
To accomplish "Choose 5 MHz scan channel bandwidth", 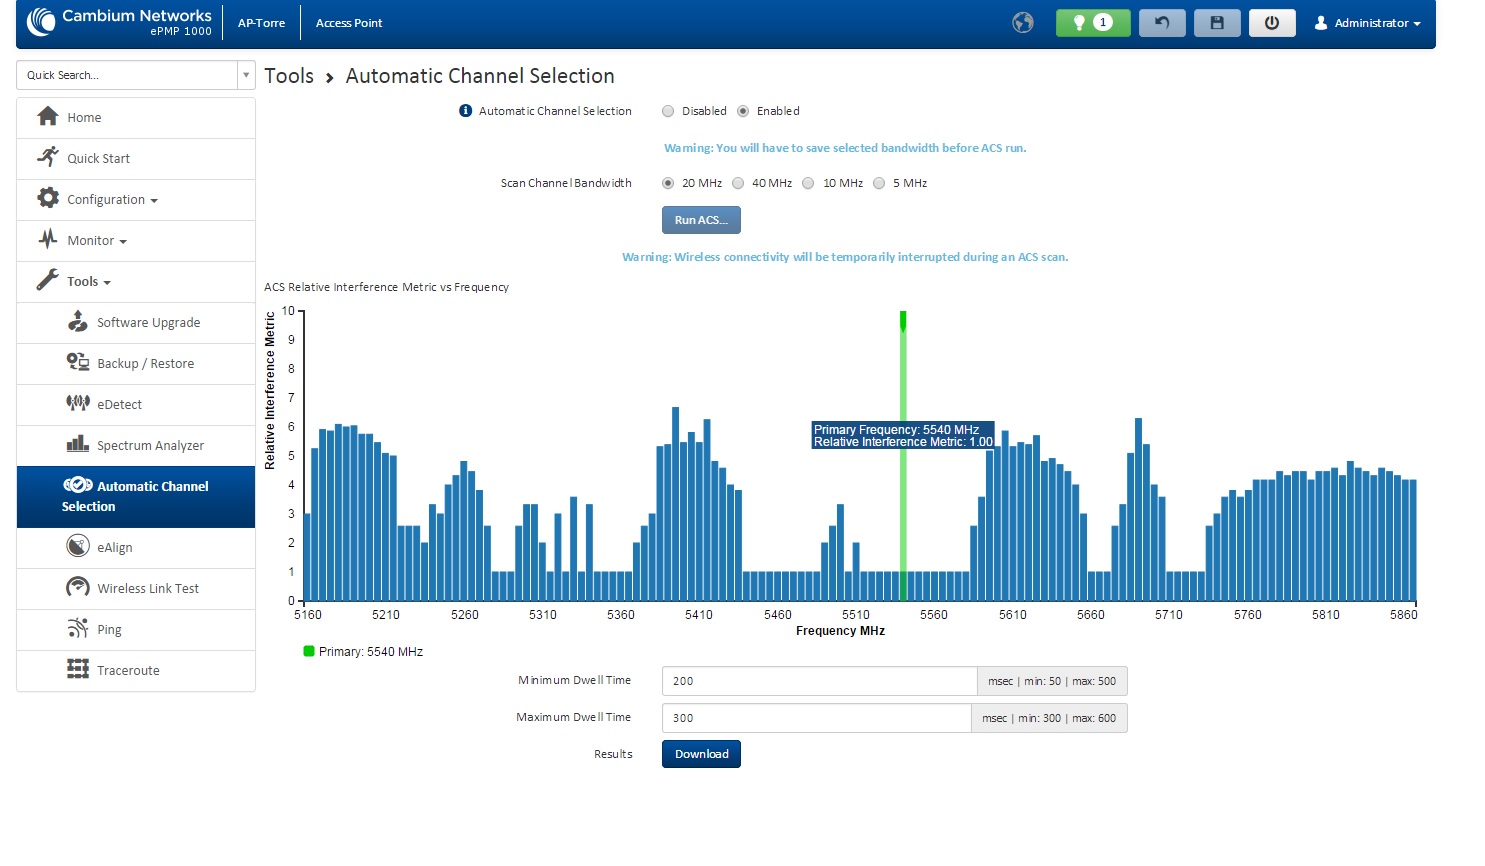I will (879, 183).
